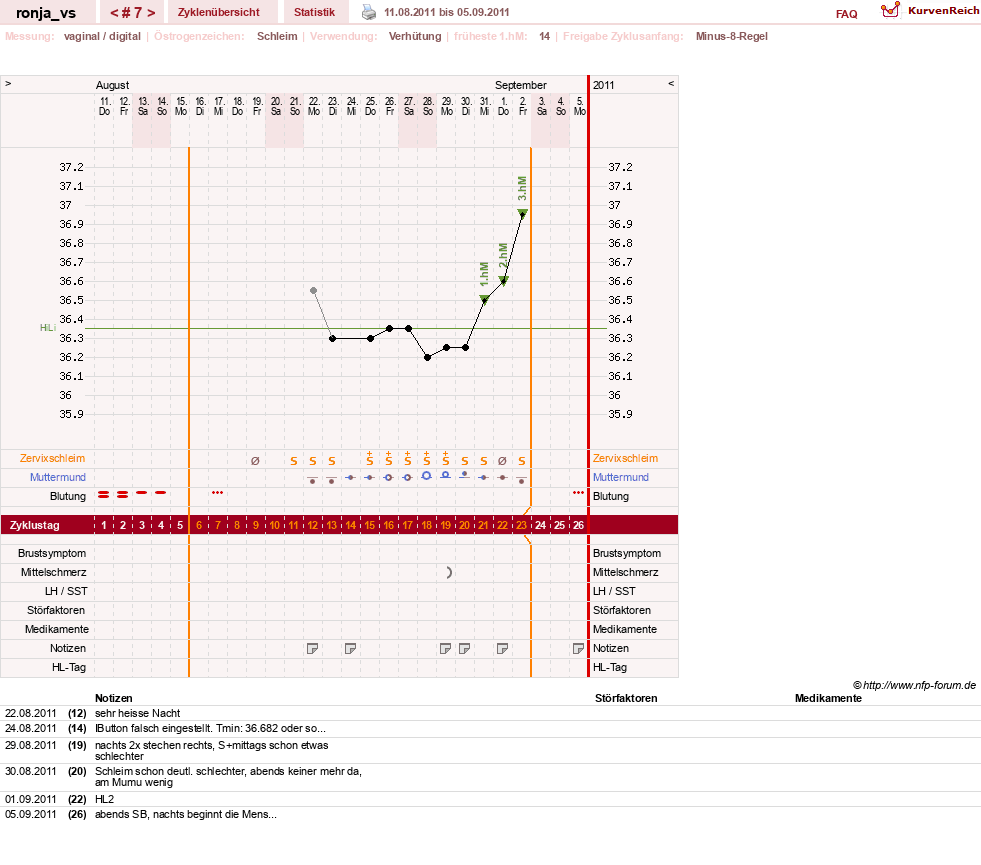Click the spotting dots on cycle day 26

click(x=578, y=493)
